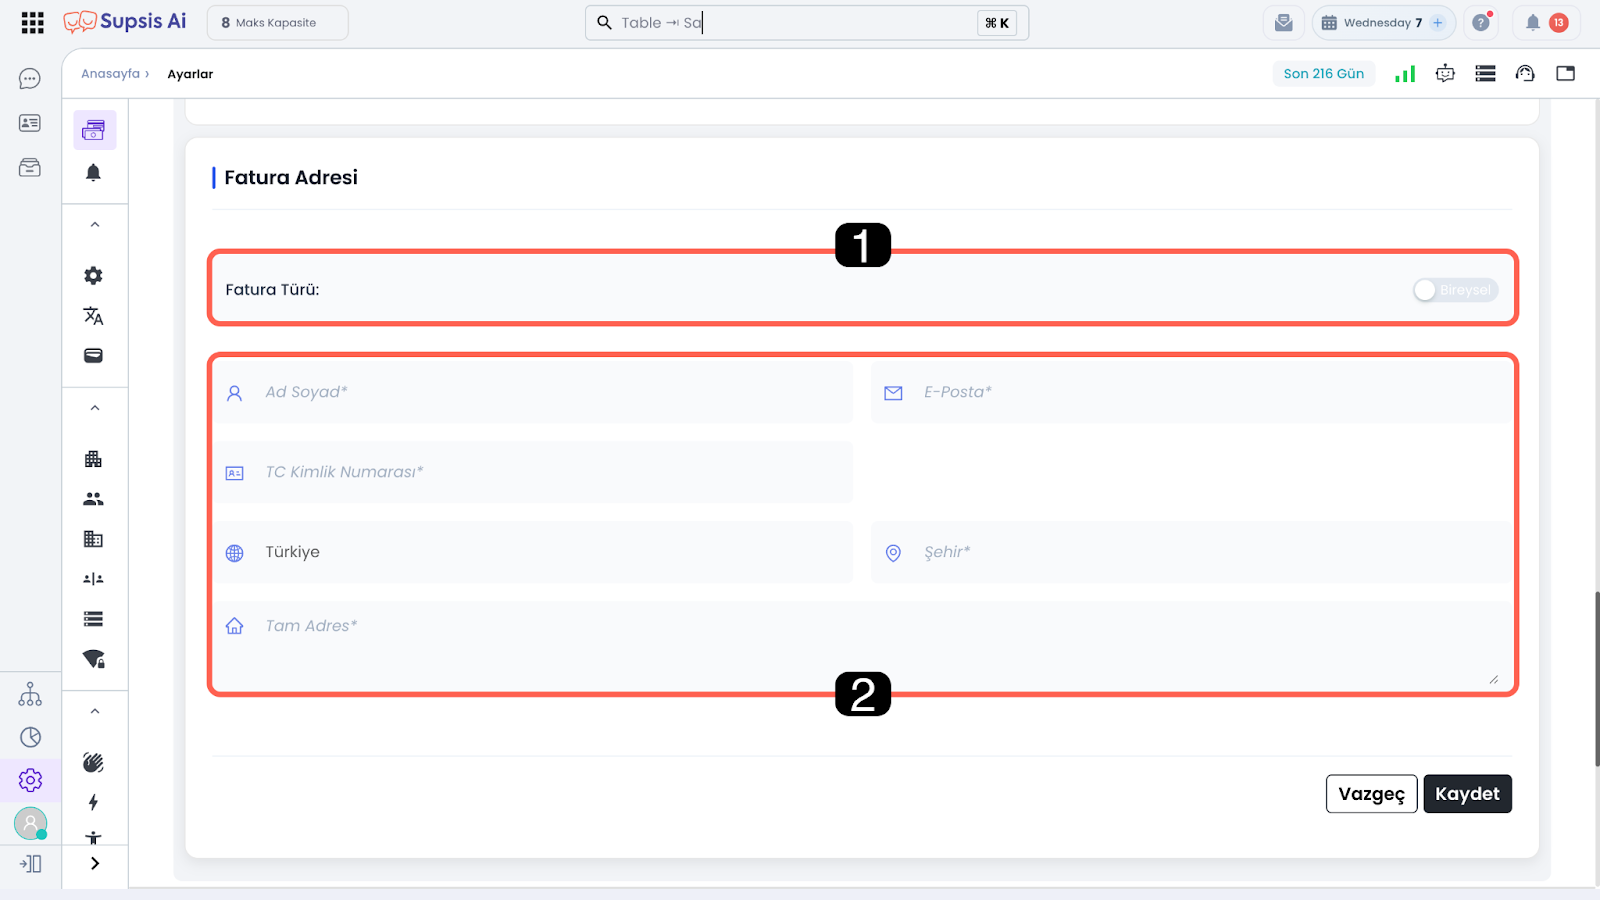Expand the sidebar with right arrow chevron
Screen dimensions: 1600x900
coord(95,863)
